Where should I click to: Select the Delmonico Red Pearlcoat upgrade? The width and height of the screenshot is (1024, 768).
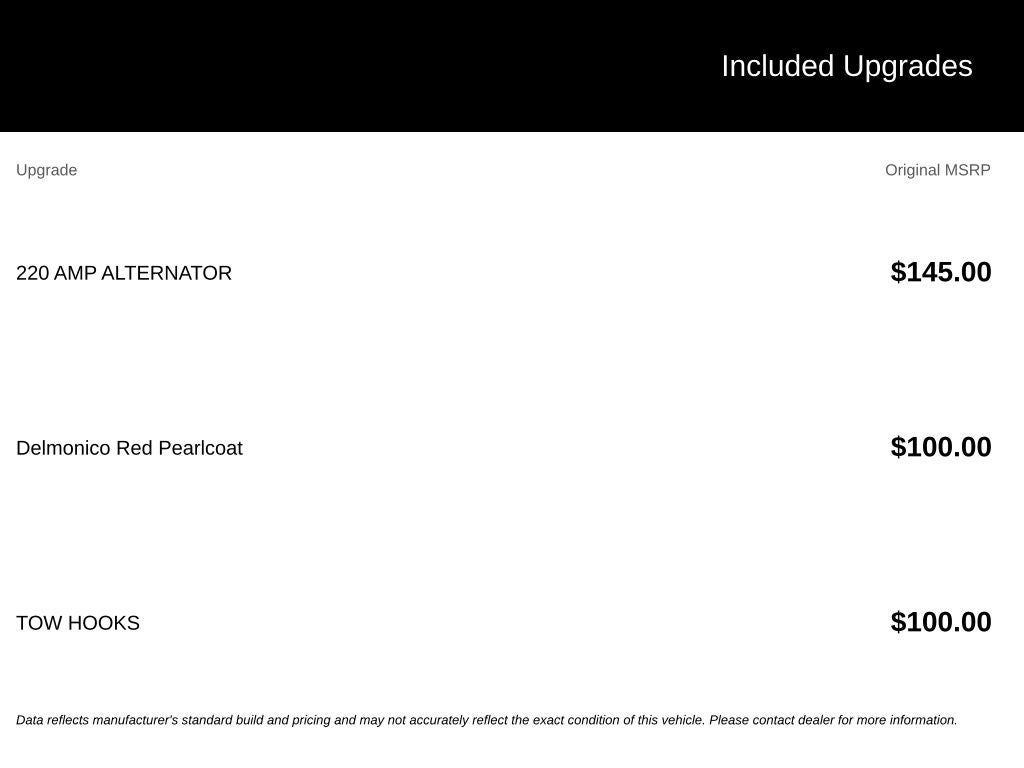(x=129, y=448)
